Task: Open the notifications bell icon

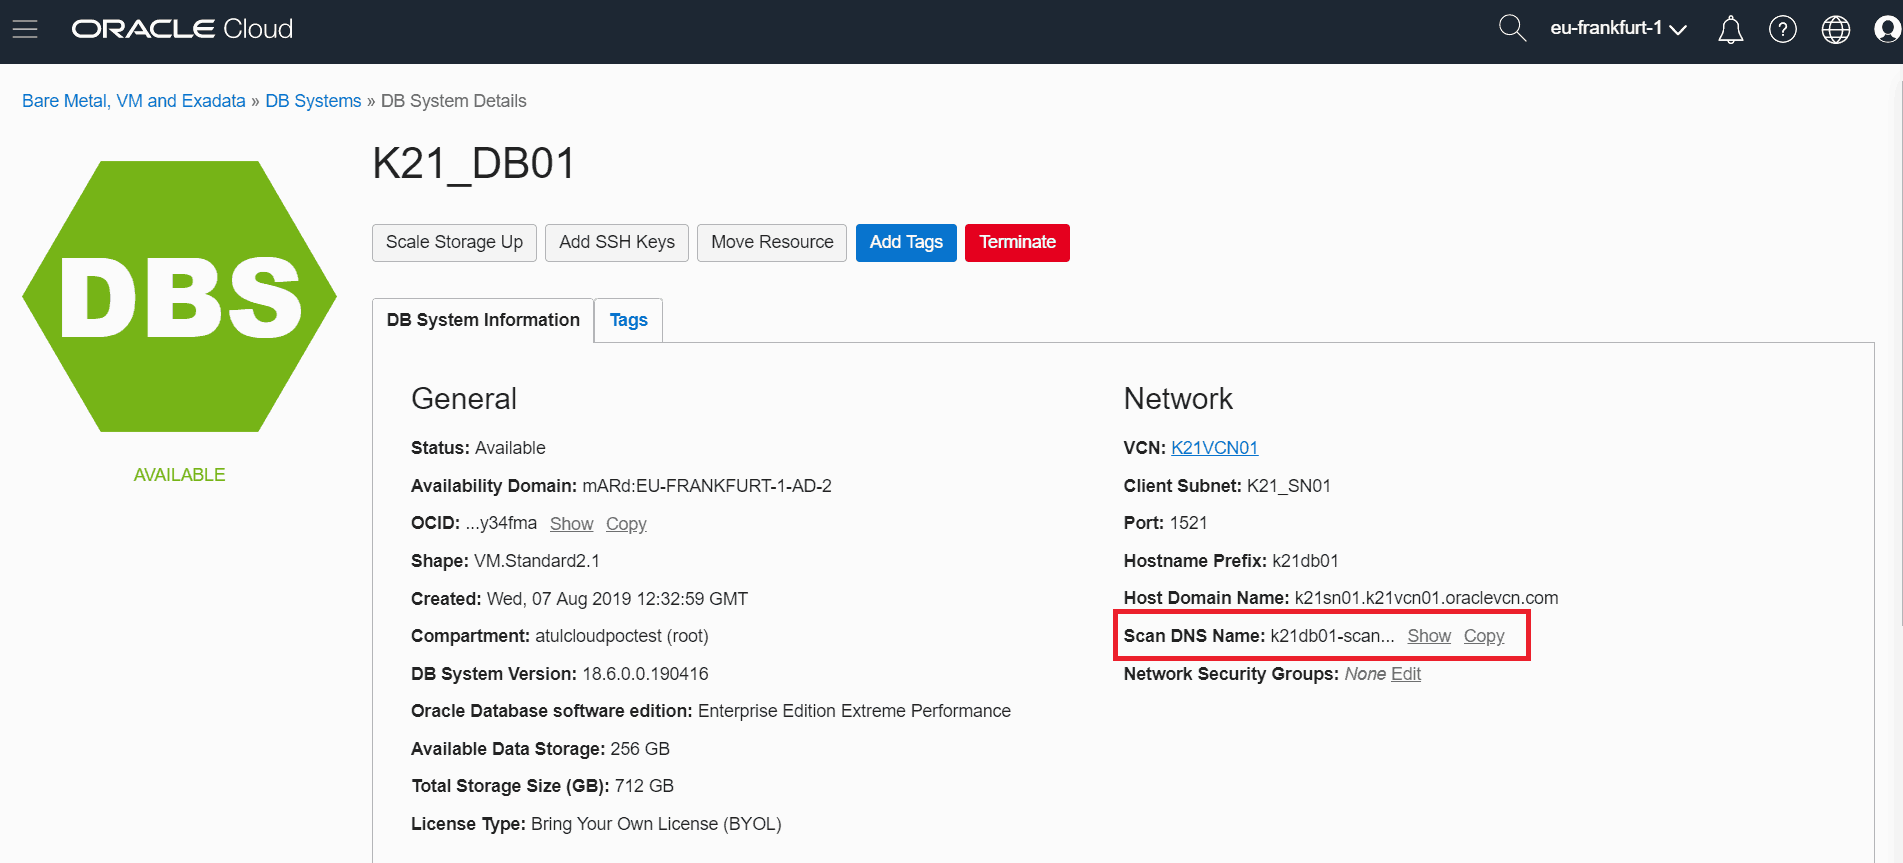Action: [x=1730, y=30]
